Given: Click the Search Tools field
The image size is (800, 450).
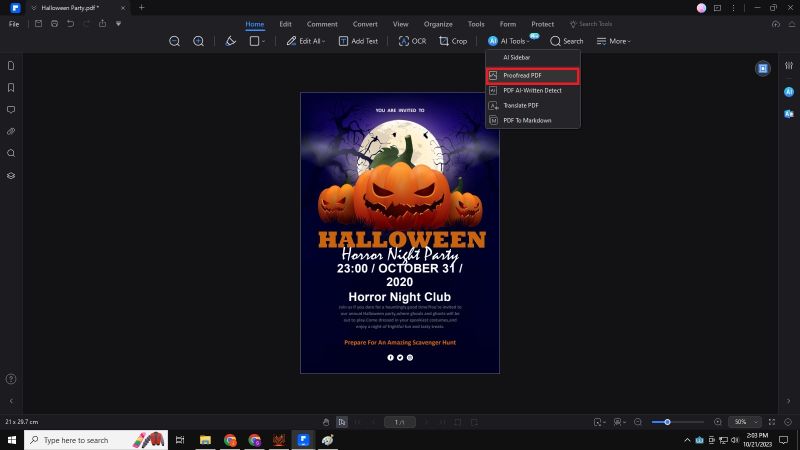Looking at the screenshot, I should pyautogui.click(x=591, y=24).
